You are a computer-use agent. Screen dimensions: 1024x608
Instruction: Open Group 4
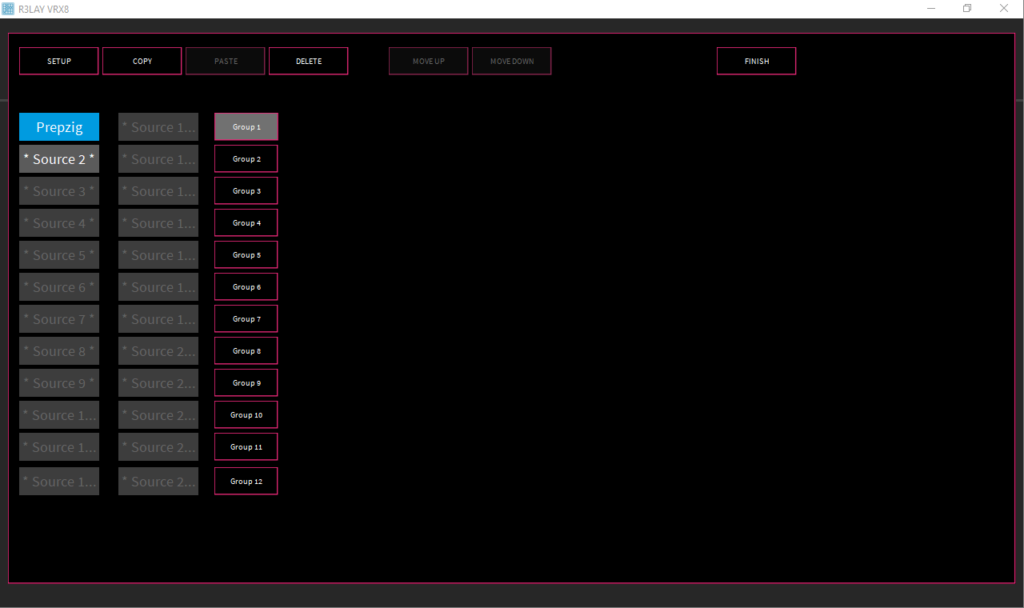[246, 223]
